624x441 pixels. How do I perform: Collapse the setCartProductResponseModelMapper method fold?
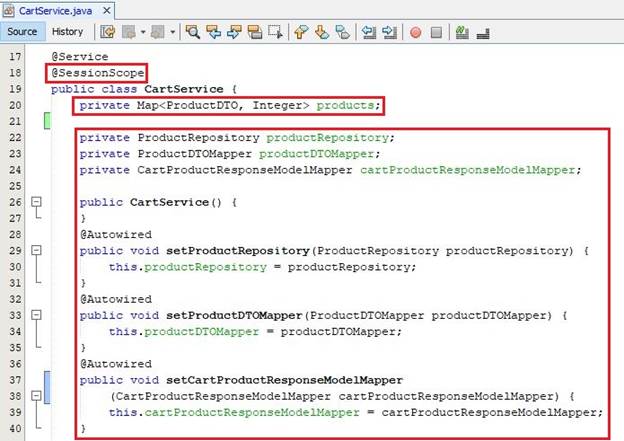36,396
